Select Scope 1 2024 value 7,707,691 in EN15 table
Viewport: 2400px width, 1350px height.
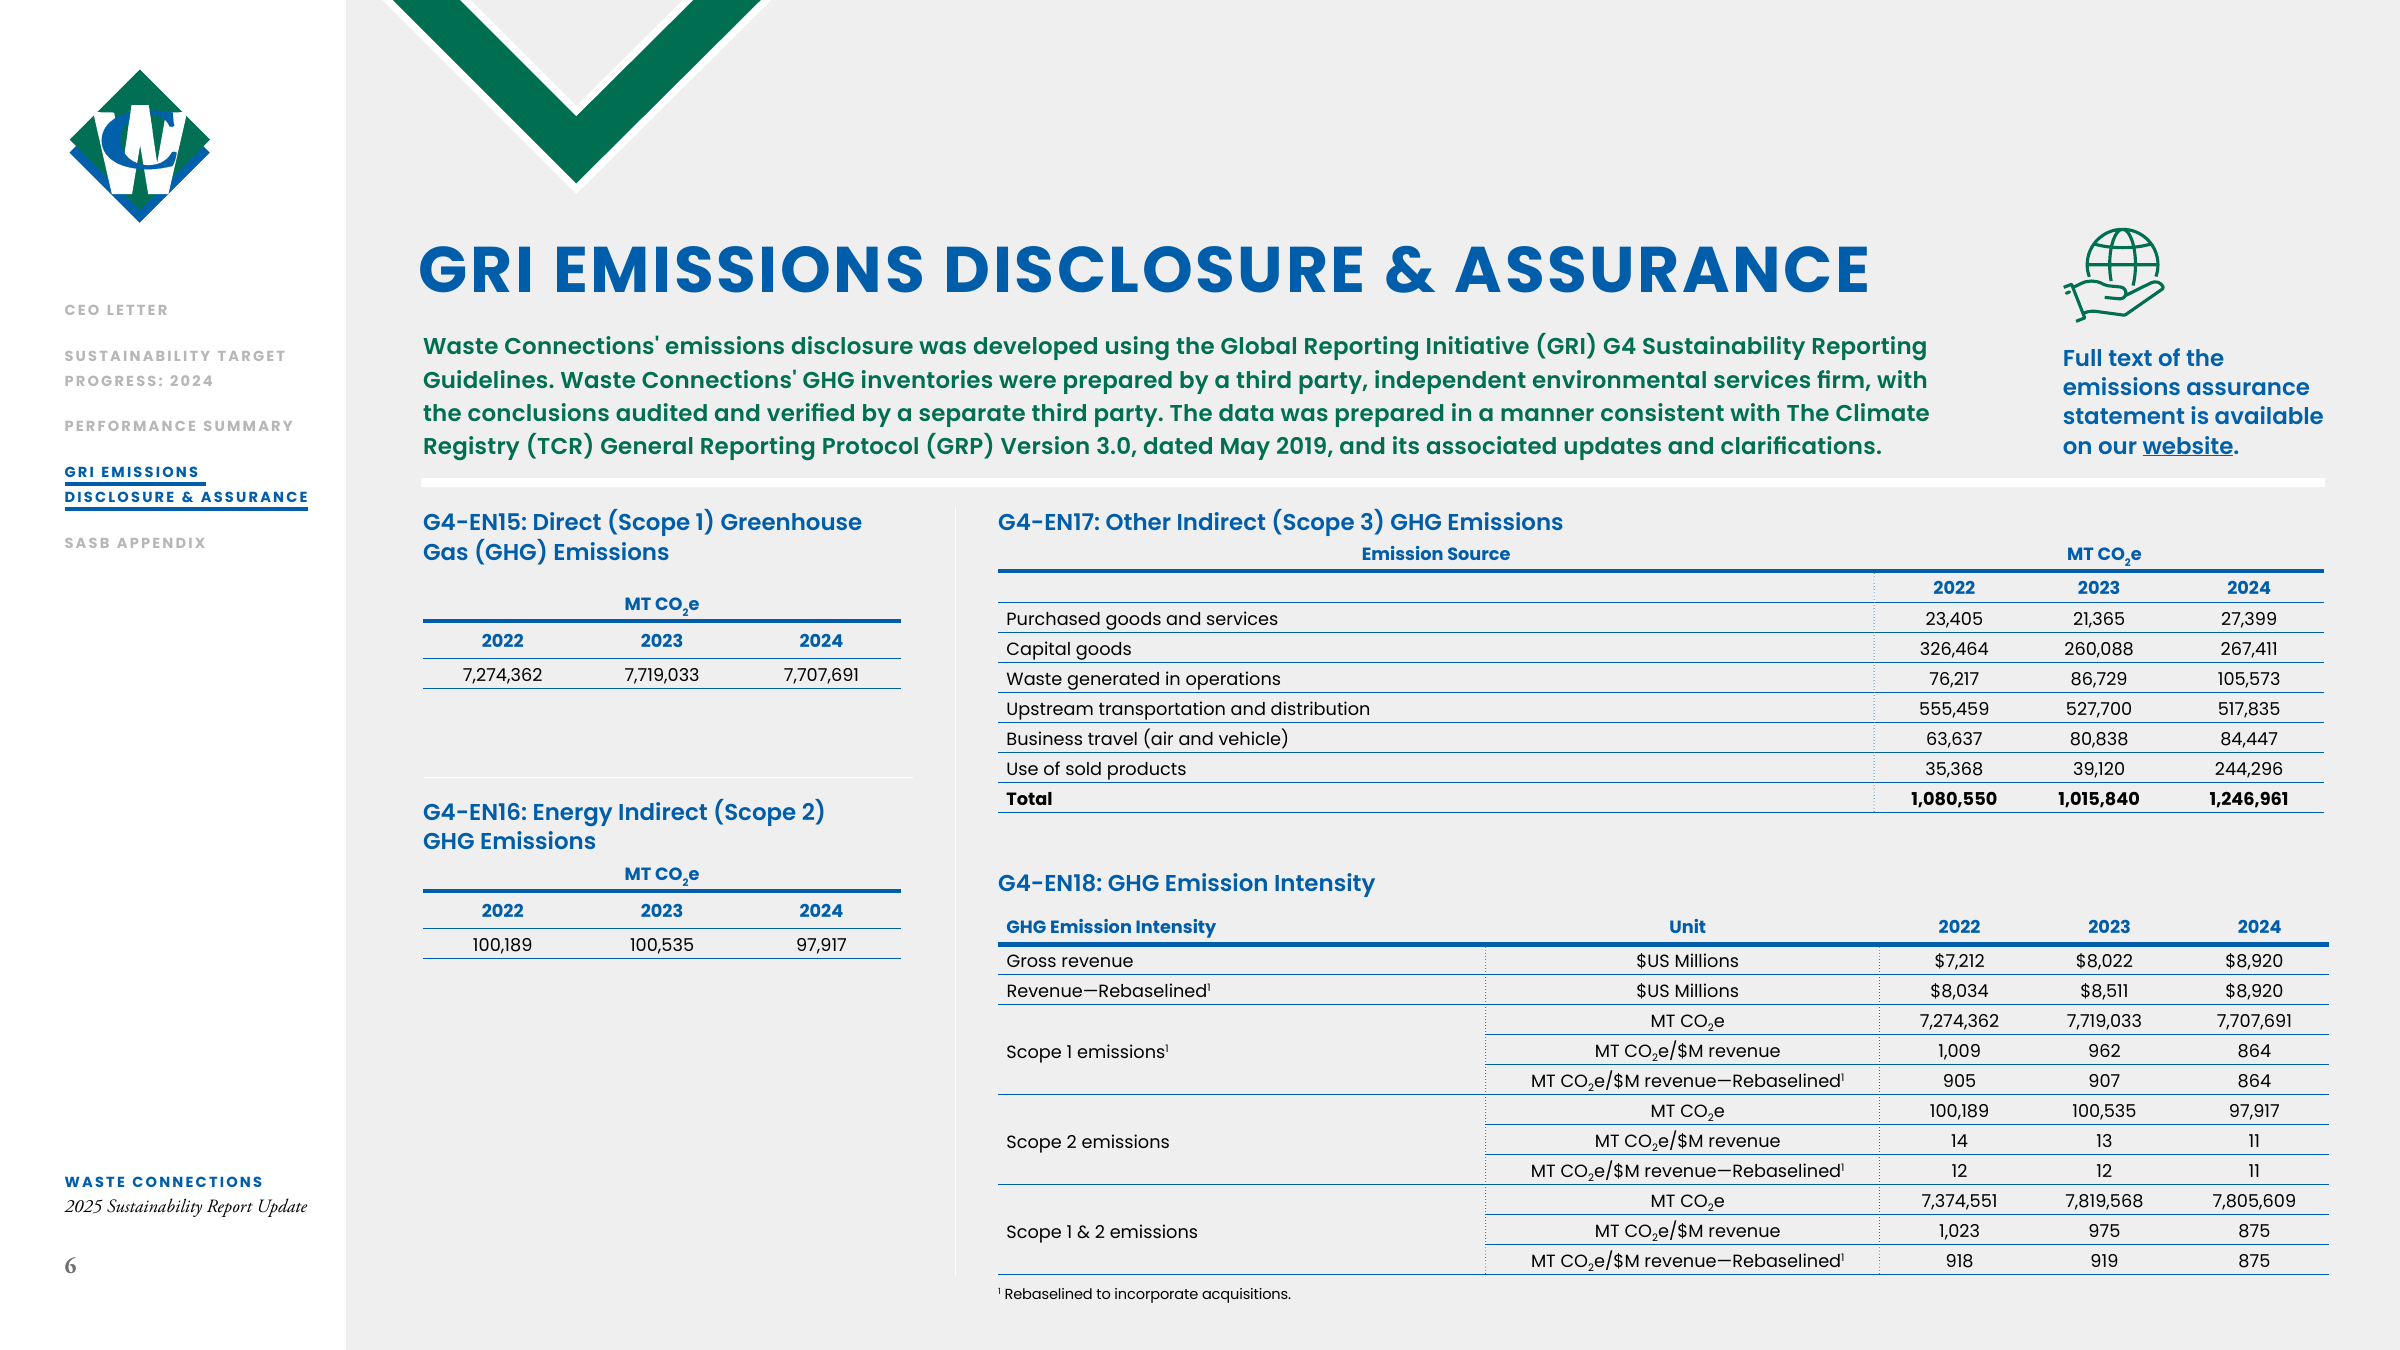pyautogui.click(x=821, y=675)
